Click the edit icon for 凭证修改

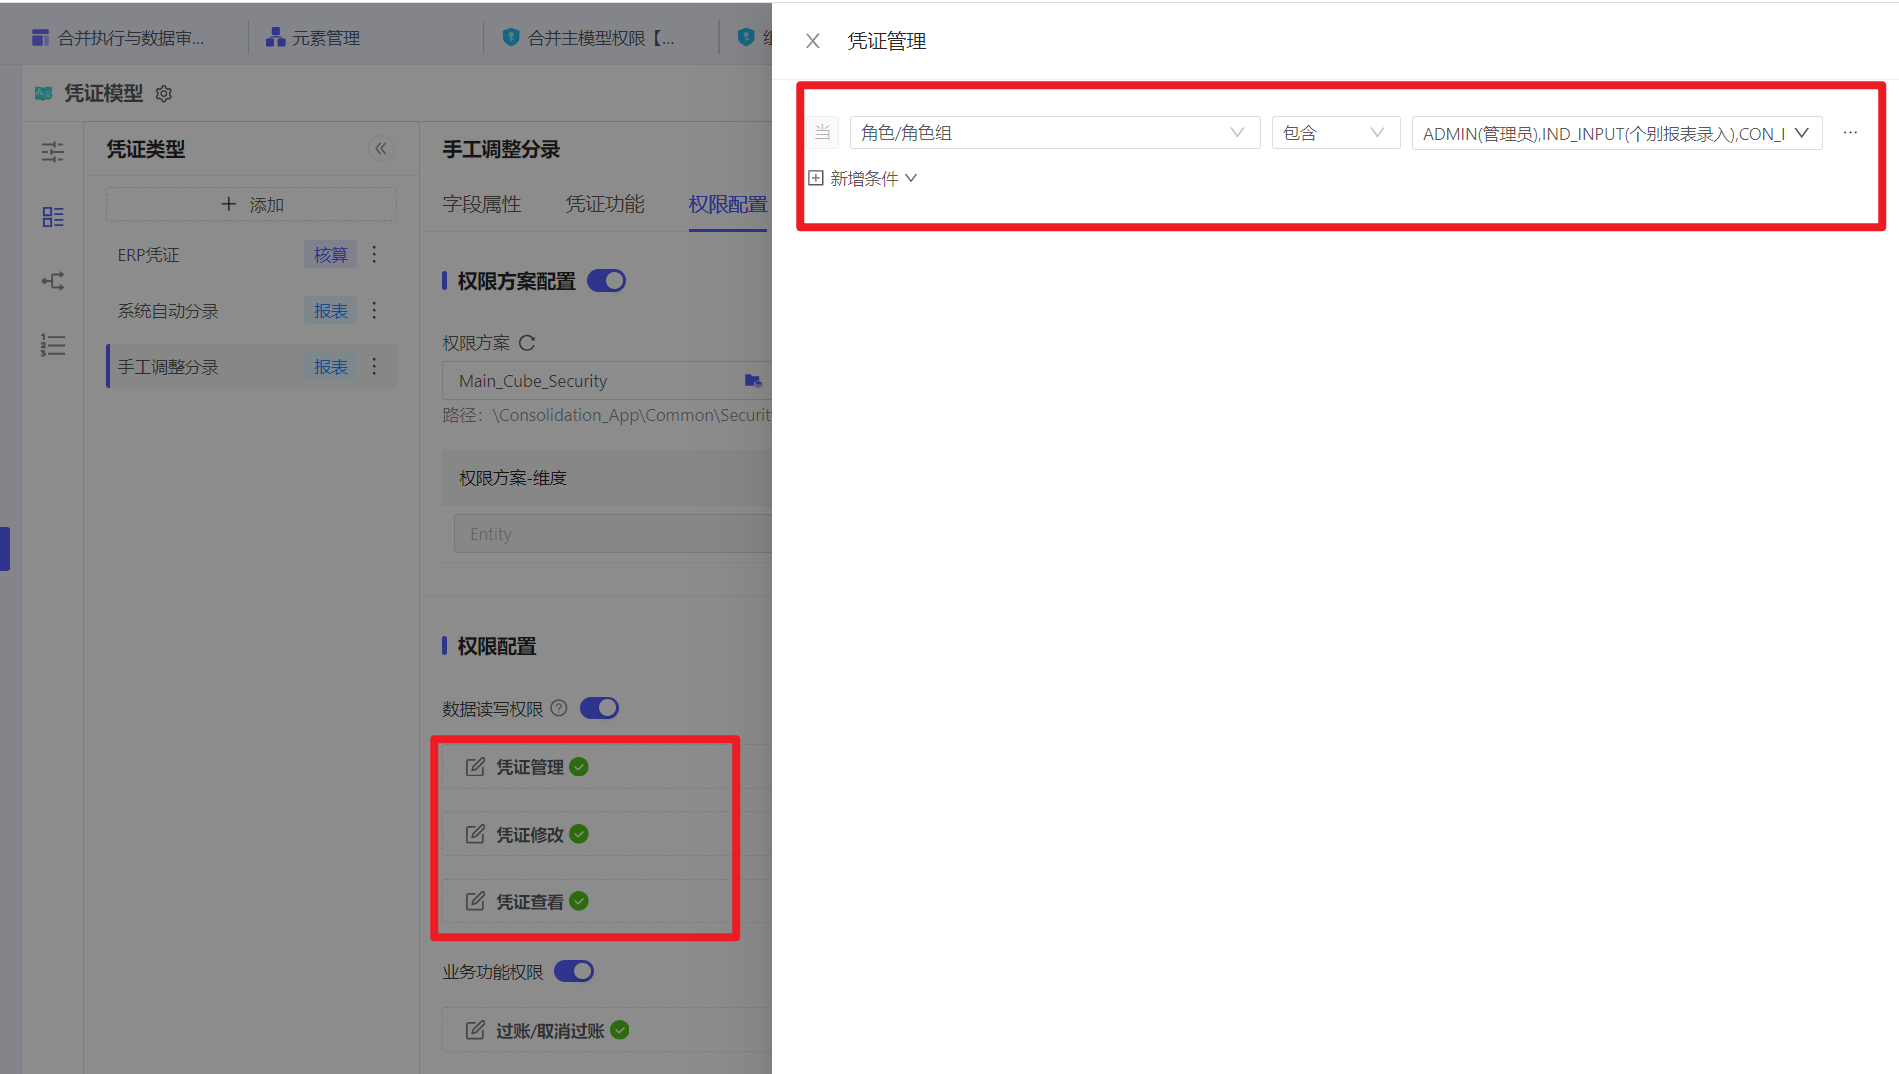[x=475, y=834]
